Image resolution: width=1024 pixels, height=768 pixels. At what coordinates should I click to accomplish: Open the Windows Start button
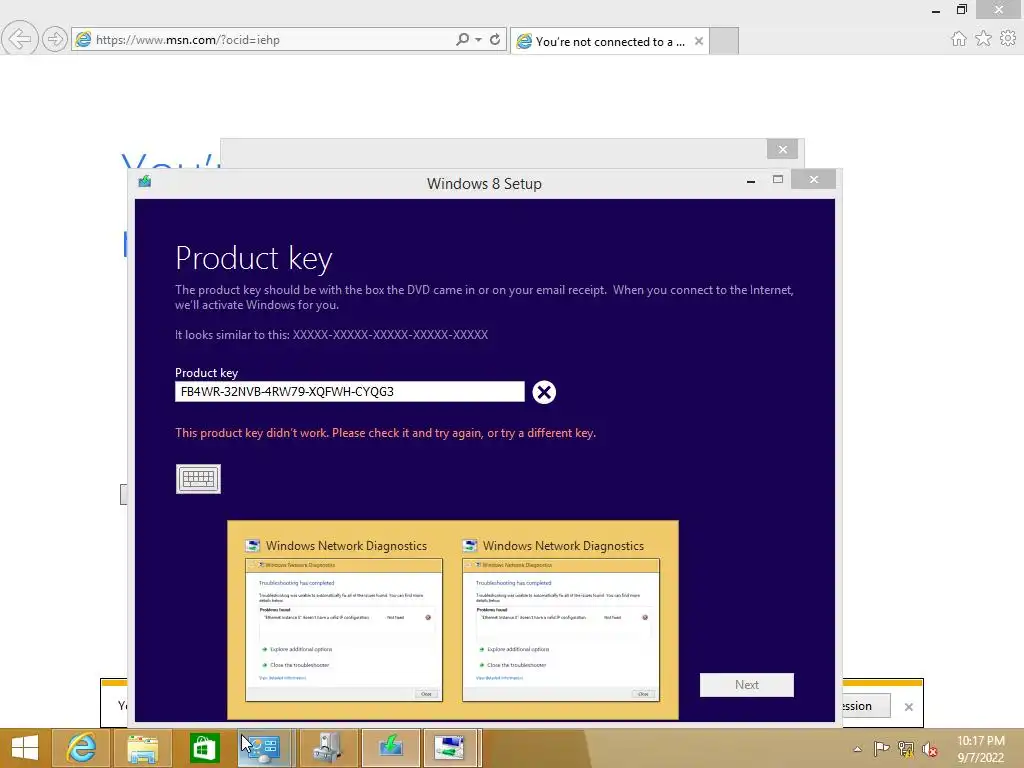pyautogui.click(x=25, y=748)
